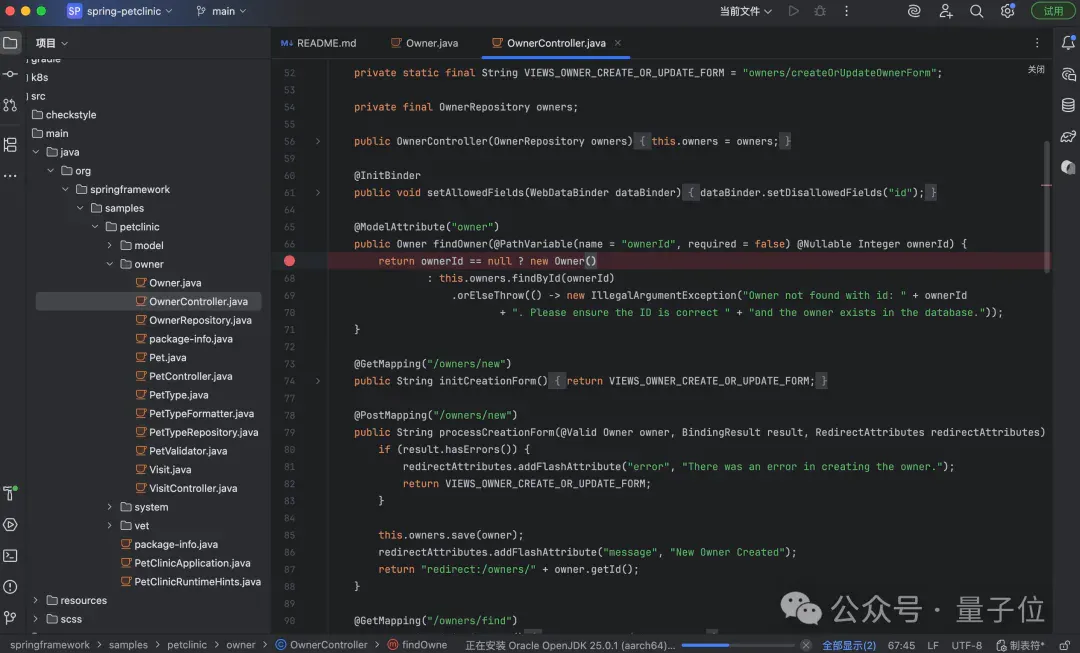This screenshot has width=1080, height=653.
Task: Toggle the breakpoint on line 67
Action: click(x=289, y=261)
